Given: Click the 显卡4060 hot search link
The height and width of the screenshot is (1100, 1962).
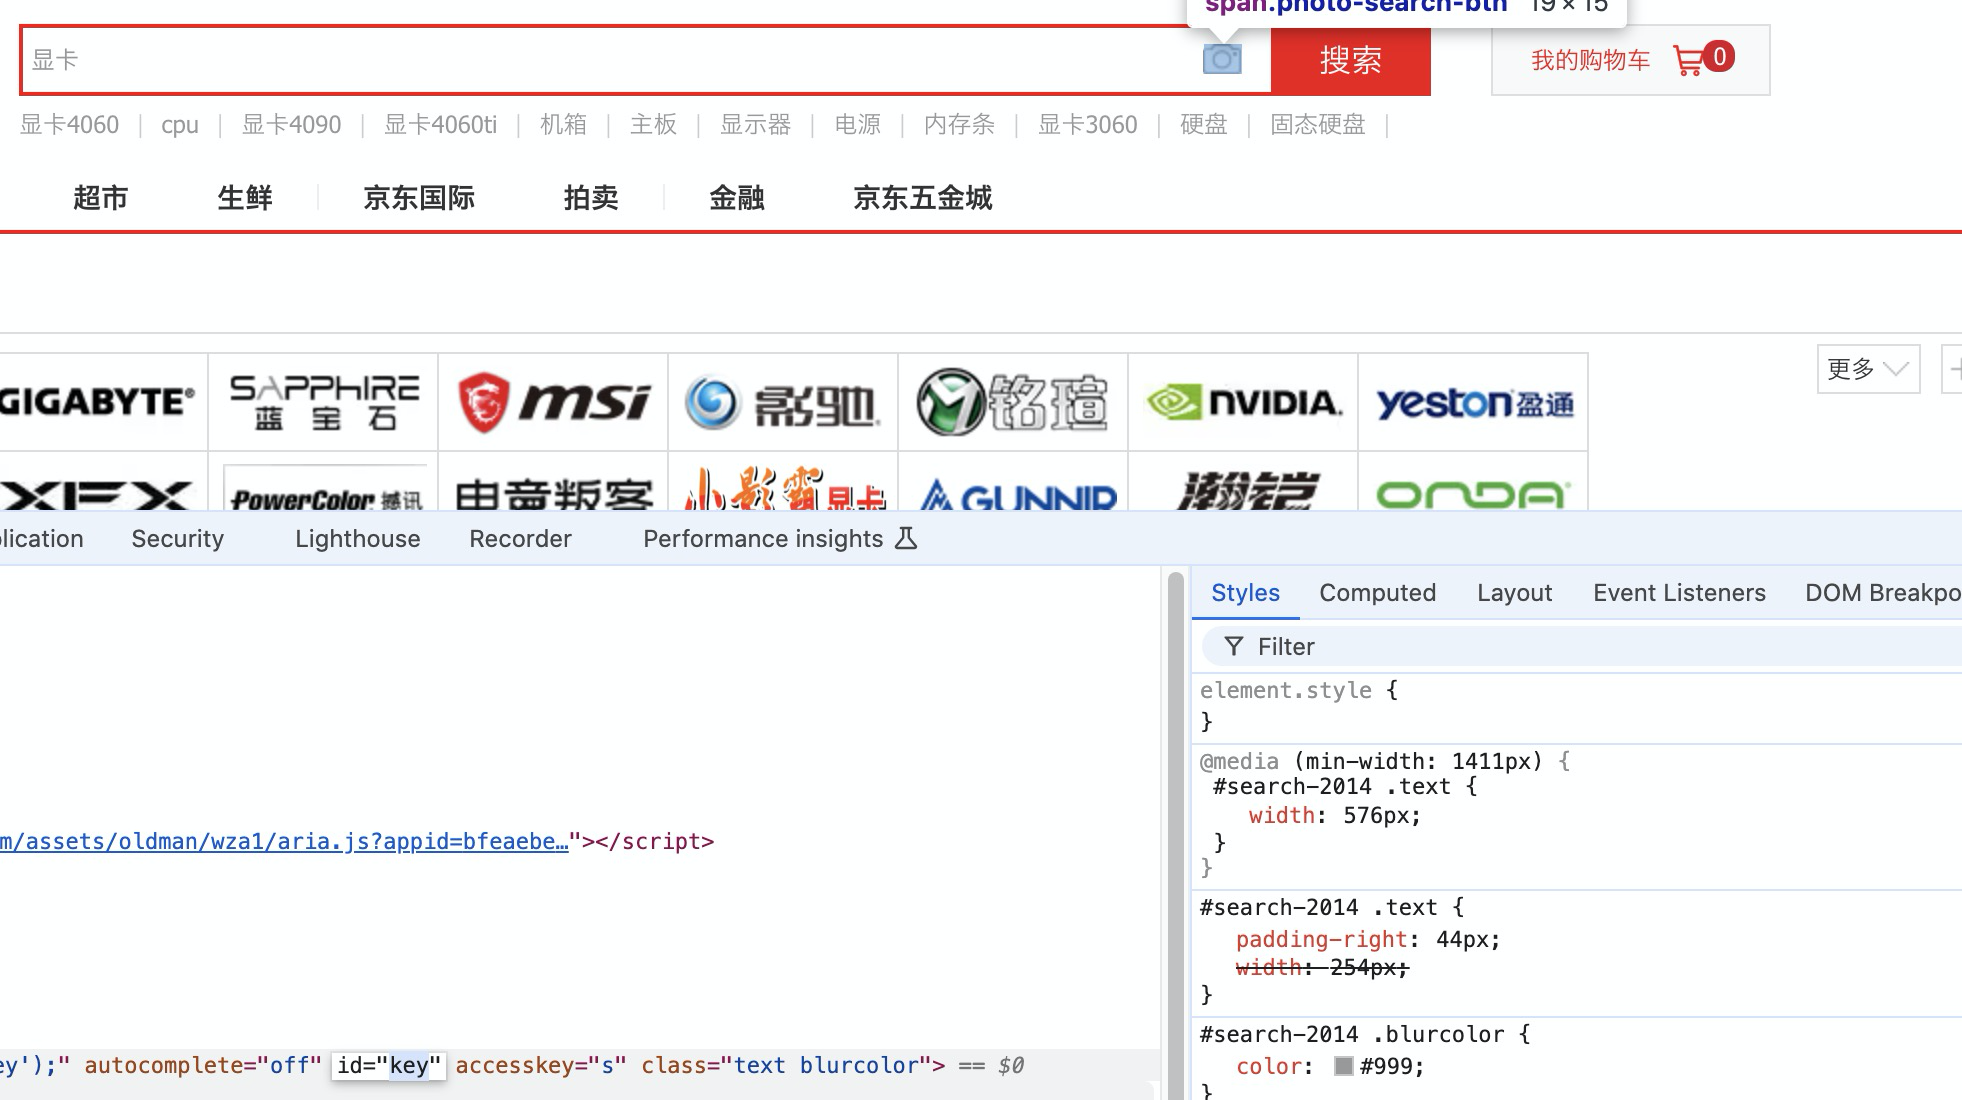Looking at the screenshot, I should tap(69, 125).
